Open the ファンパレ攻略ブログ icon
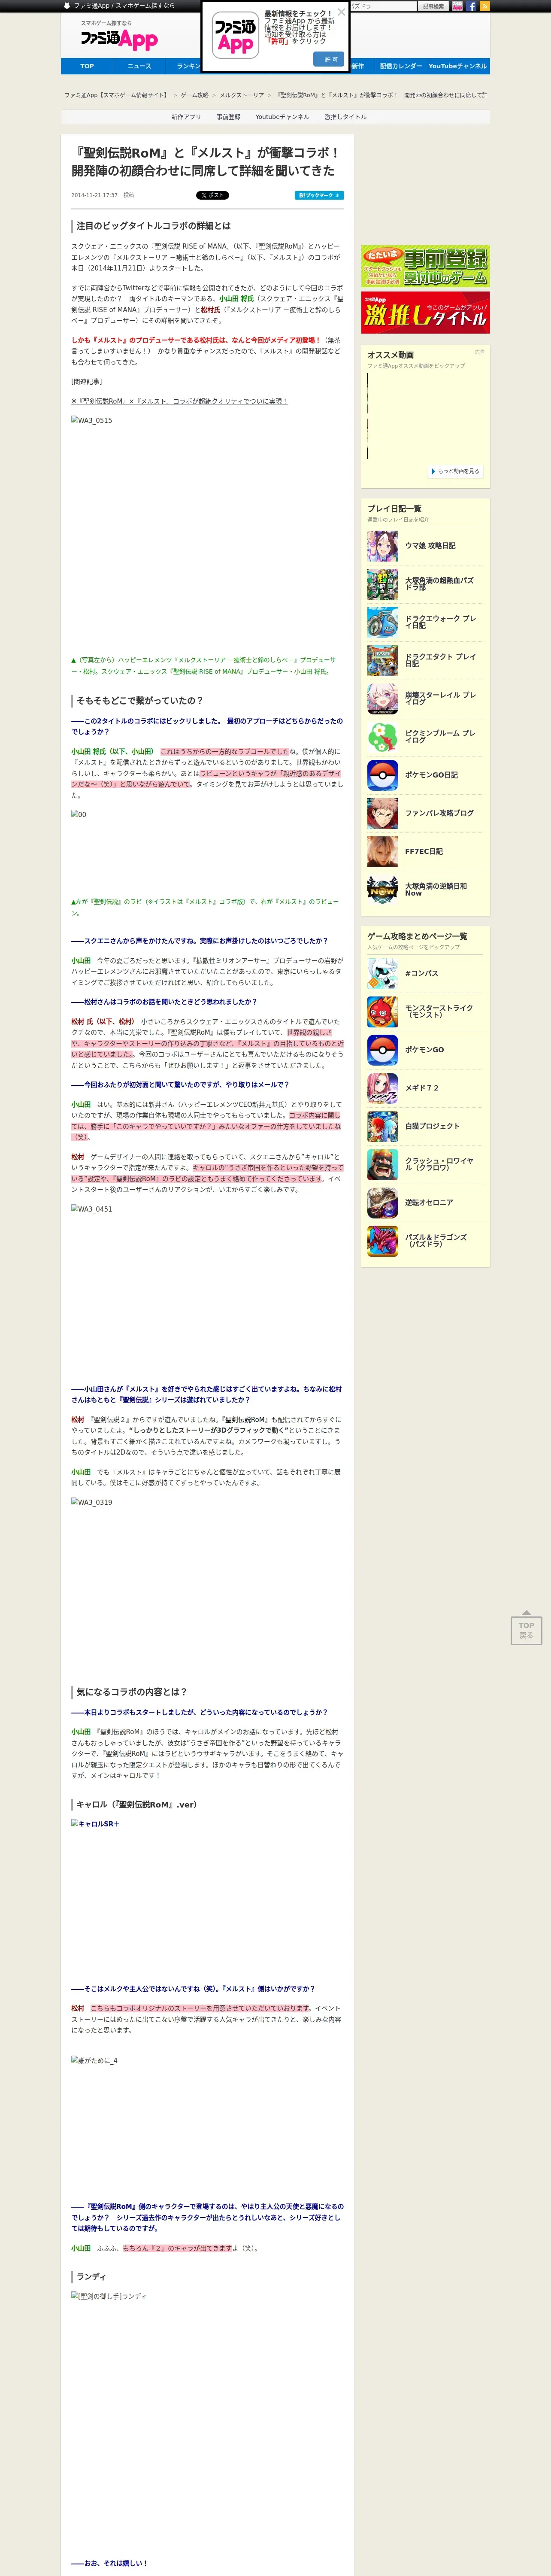 [x=382, y=813]
